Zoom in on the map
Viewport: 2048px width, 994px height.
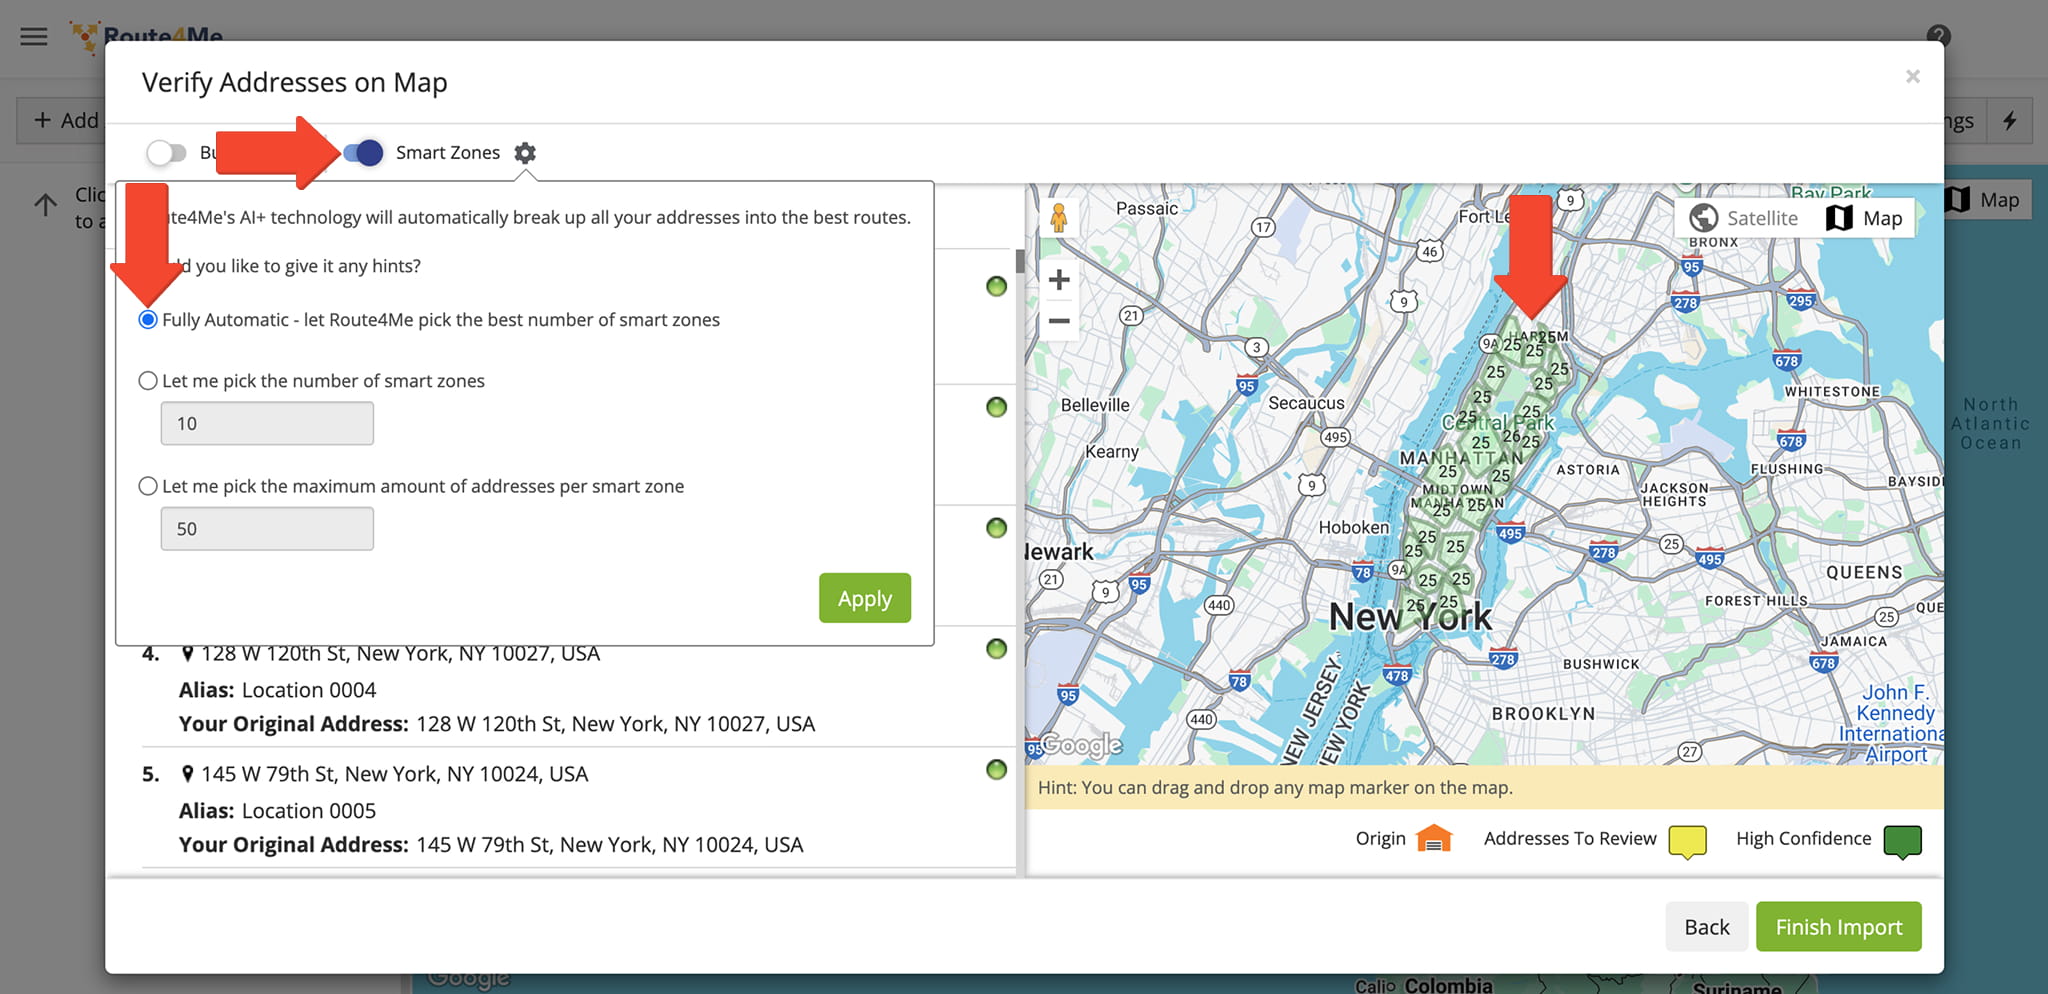click(x=1059, y=280)
